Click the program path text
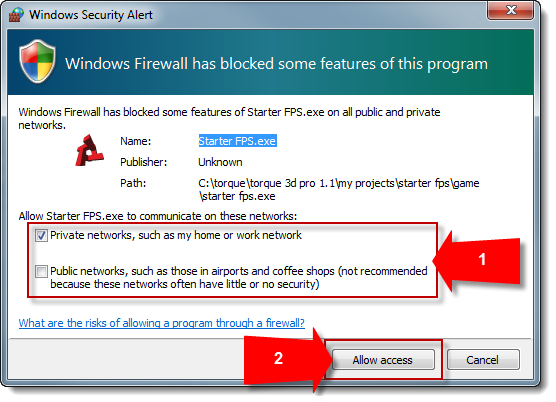The width and height of the screenshot is (556, 402). point(339,190)
